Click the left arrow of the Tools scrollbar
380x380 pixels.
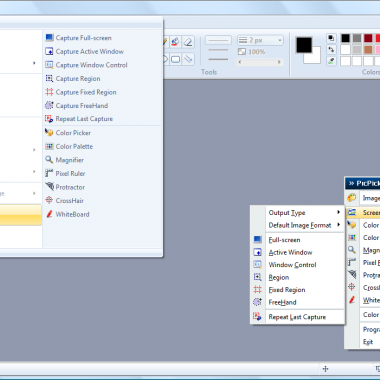240,62
